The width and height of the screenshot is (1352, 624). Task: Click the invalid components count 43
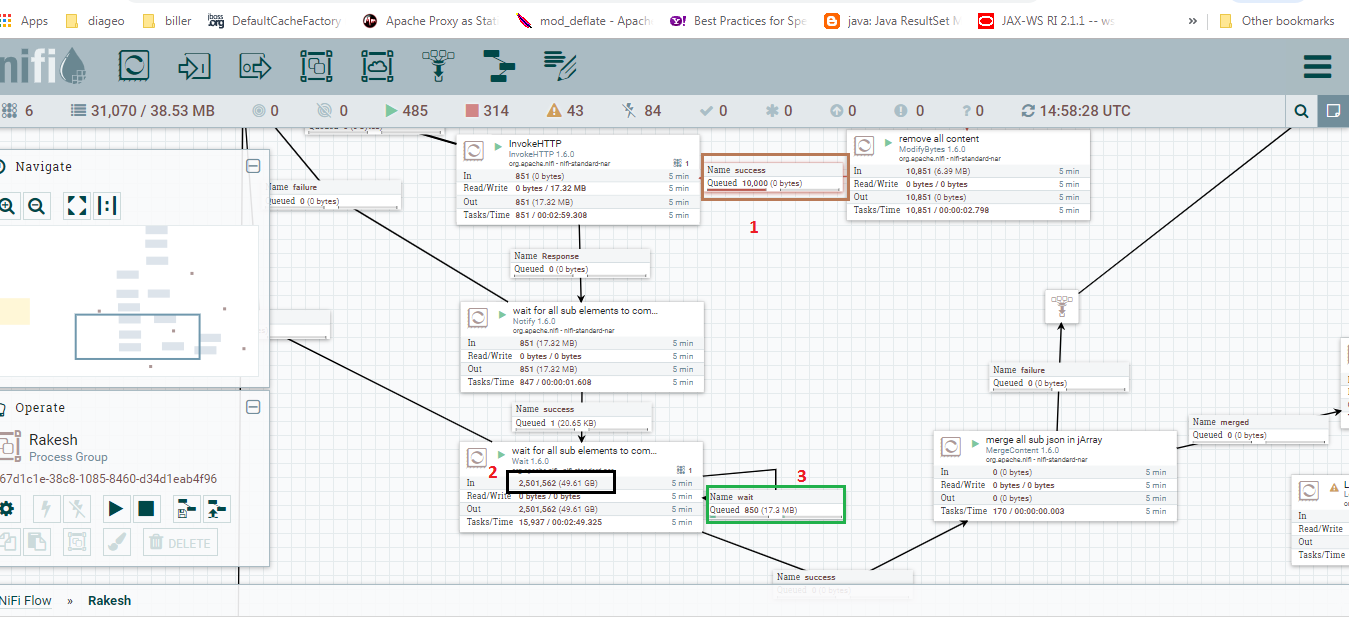pos(565,111)
